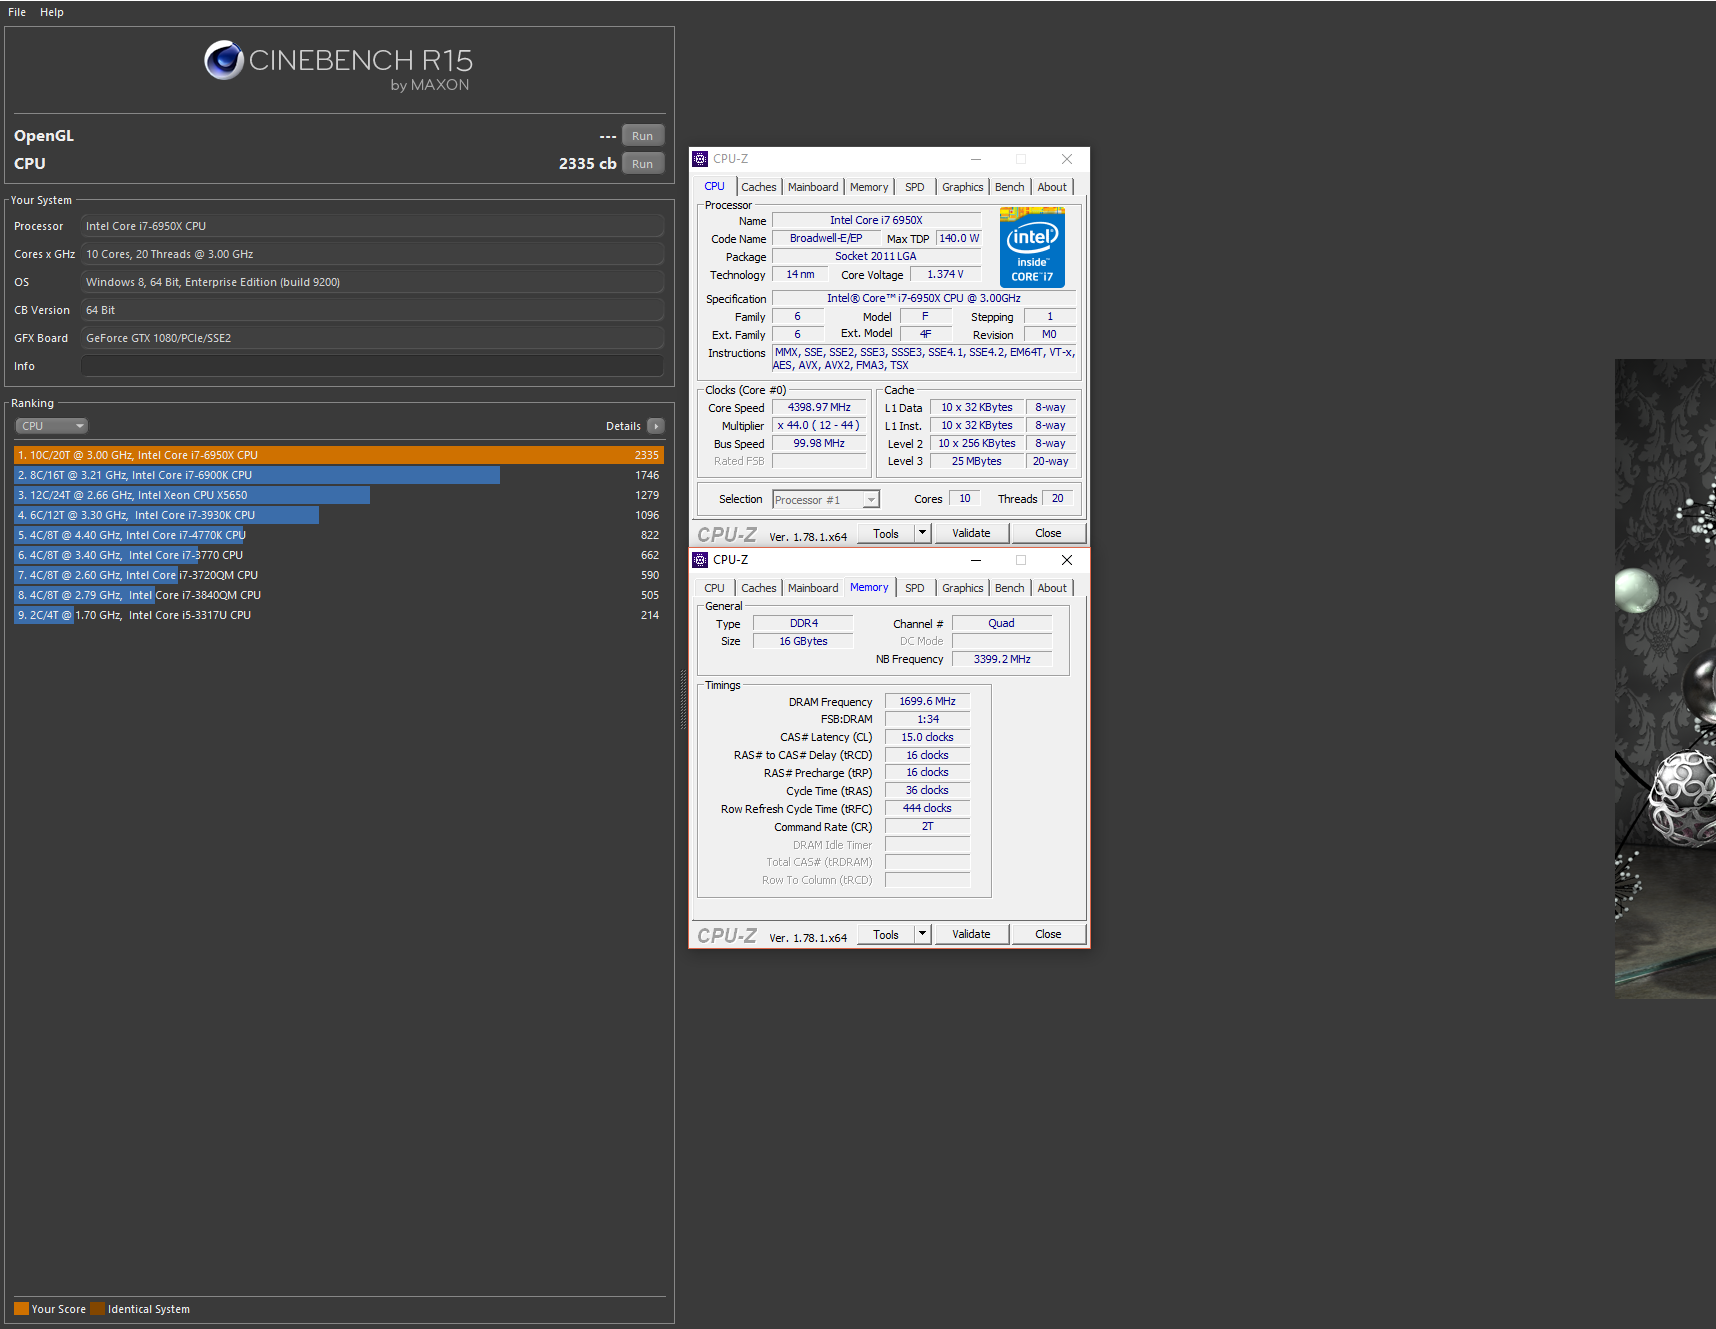Click the Info input field
Image resolution: width=1716 pixels, height=1329 pixels.
coord(372,366)
